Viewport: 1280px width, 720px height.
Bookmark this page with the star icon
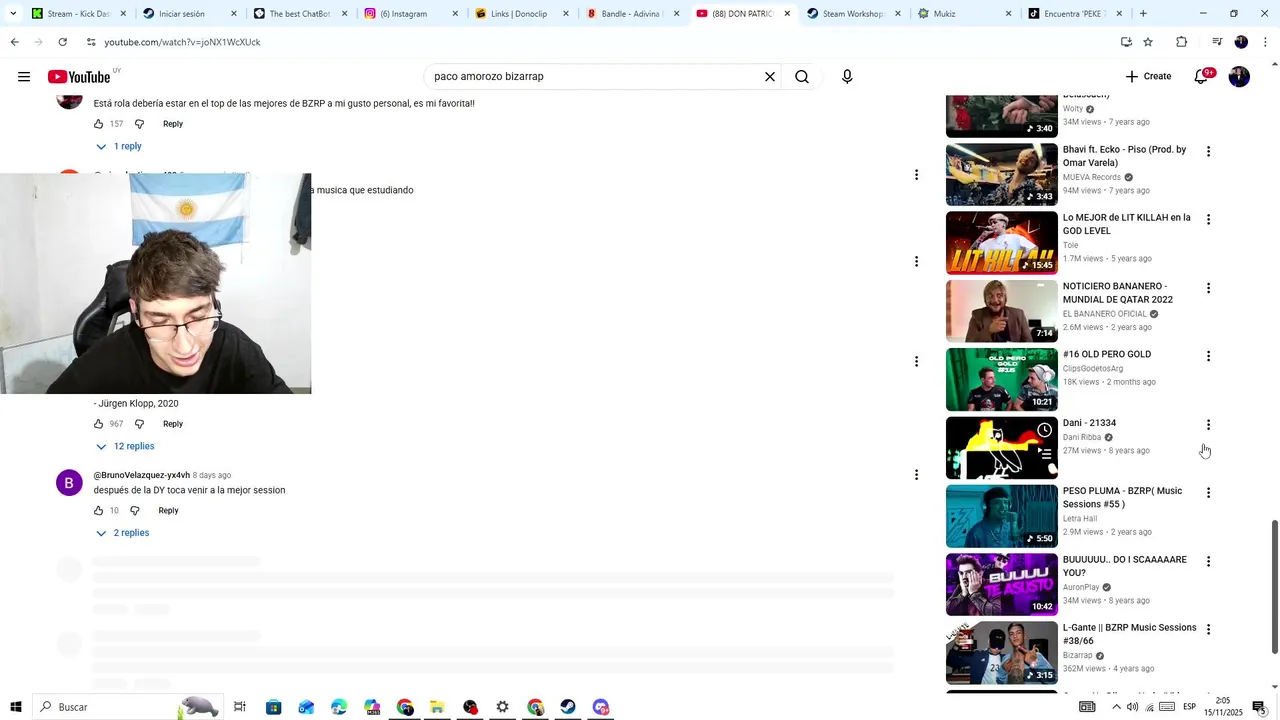point(1148,42)
